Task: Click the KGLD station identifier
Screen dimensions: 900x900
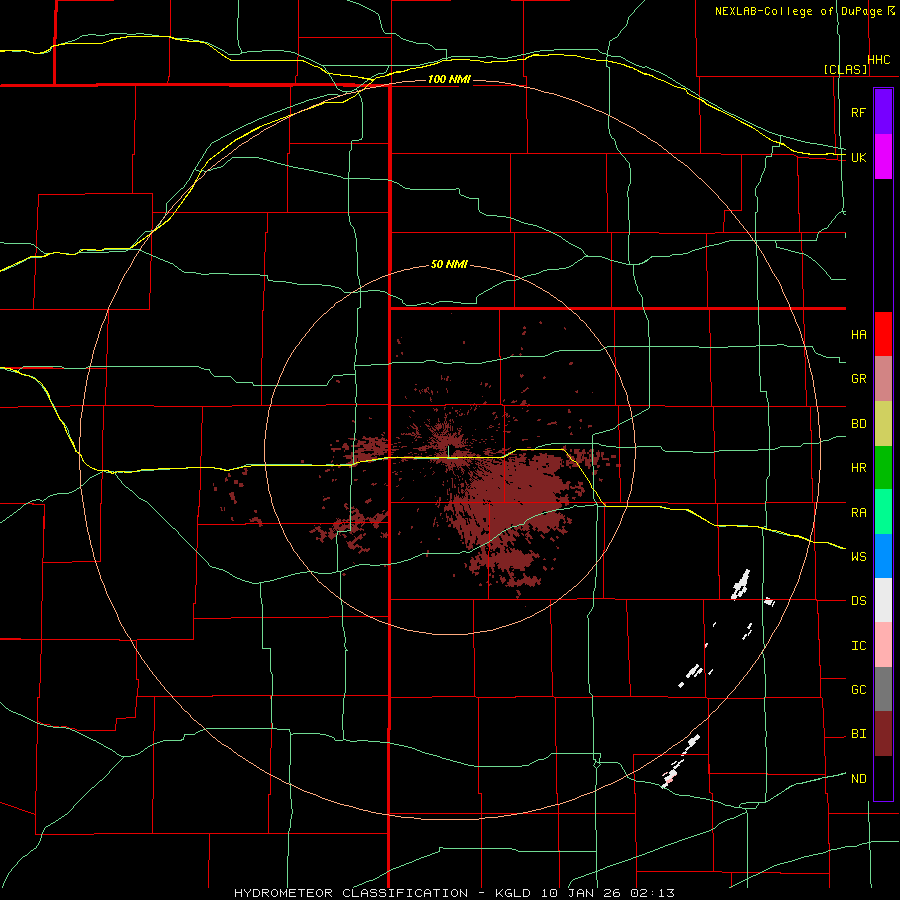Action: pyautogui.click(x=511, y=893)
